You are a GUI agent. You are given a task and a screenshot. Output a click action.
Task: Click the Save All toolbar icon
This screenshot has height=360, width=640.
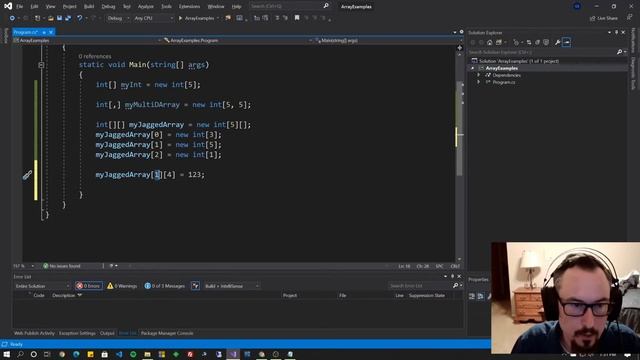coord(68,18)
